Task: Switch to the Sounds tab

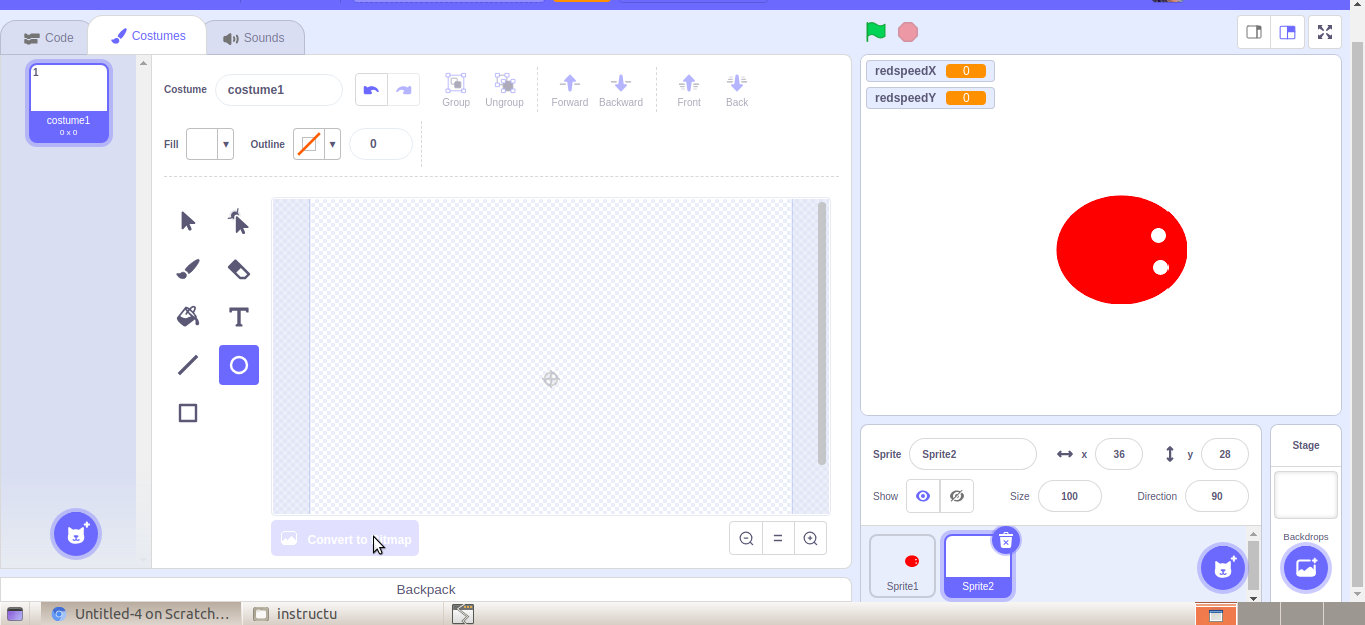Action: coord(255,36)
